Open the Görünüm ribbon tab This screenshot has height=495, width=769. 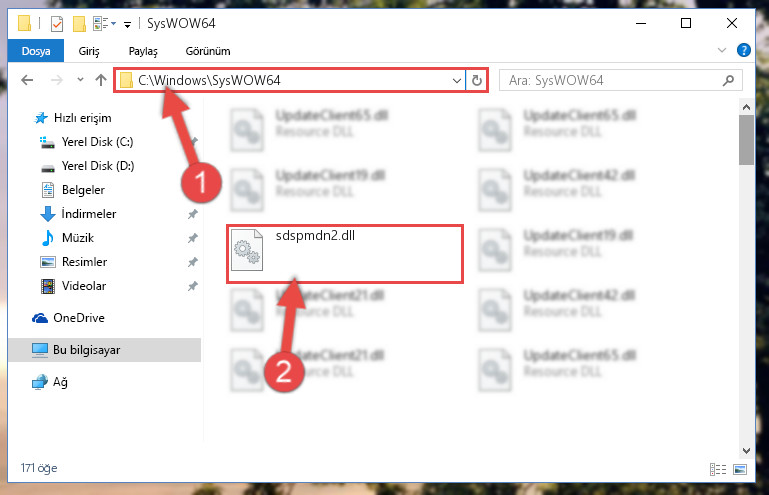pyautogui.click(x=207, y=51)
